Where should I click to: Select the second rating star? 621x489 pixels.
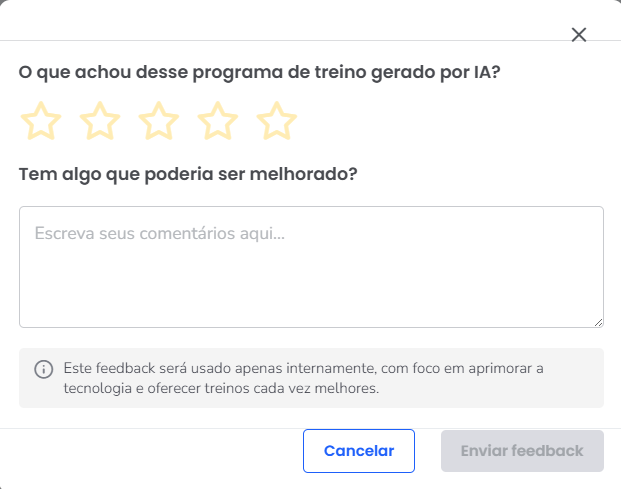tap(100, 122)
